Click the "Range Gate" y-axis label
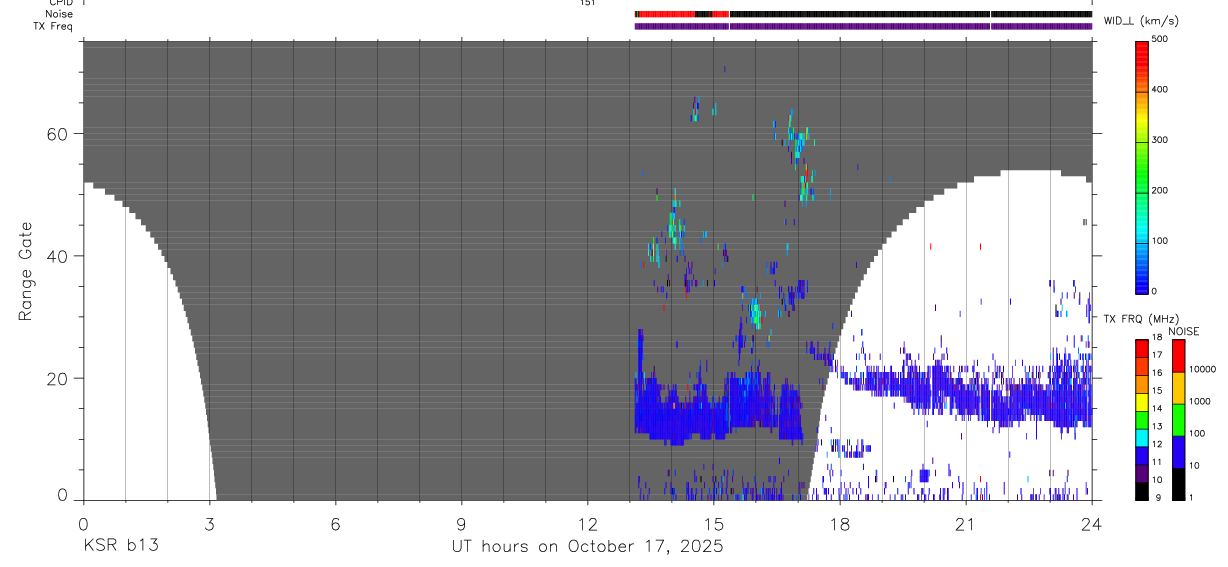1228x567 pixels. coord(26,271)
